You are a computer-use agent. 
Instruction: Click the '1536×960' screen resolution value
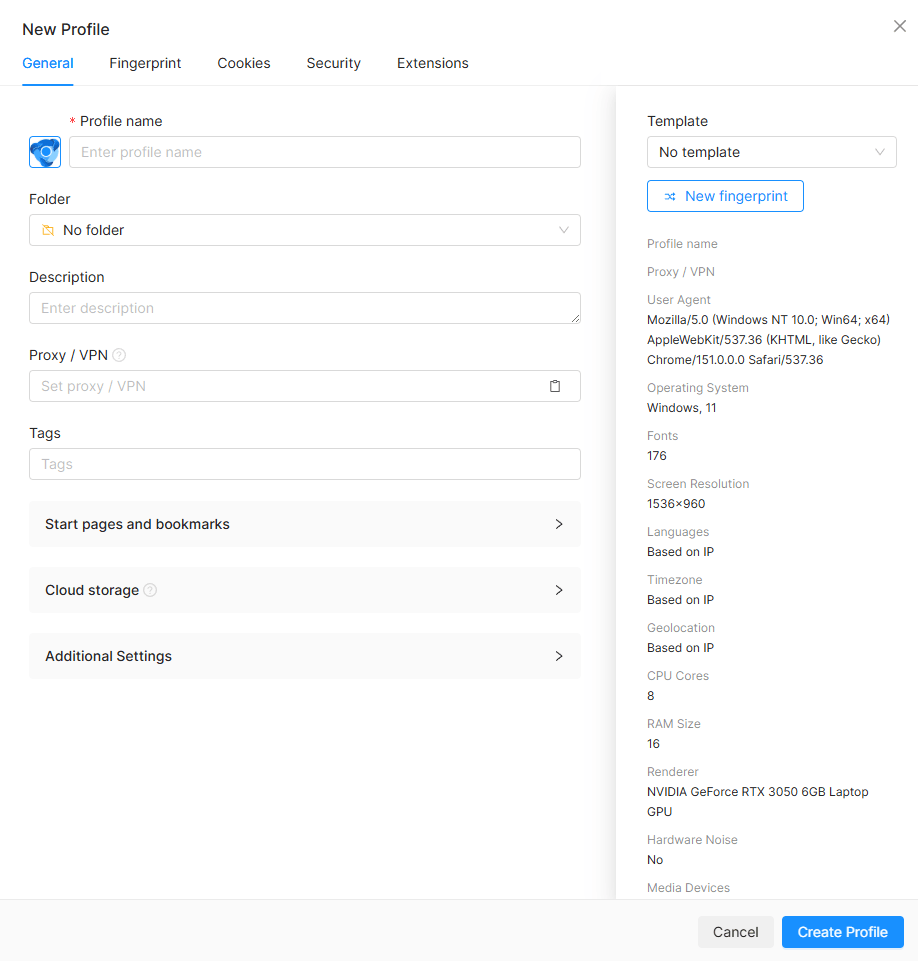pyautogui.click(x=676, y=504)
